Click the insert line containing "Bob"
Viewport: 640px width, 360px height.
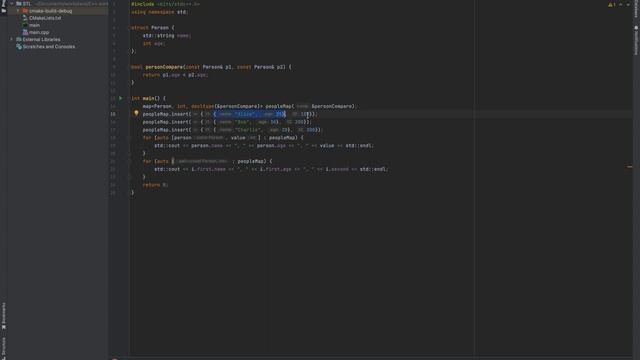227,122
